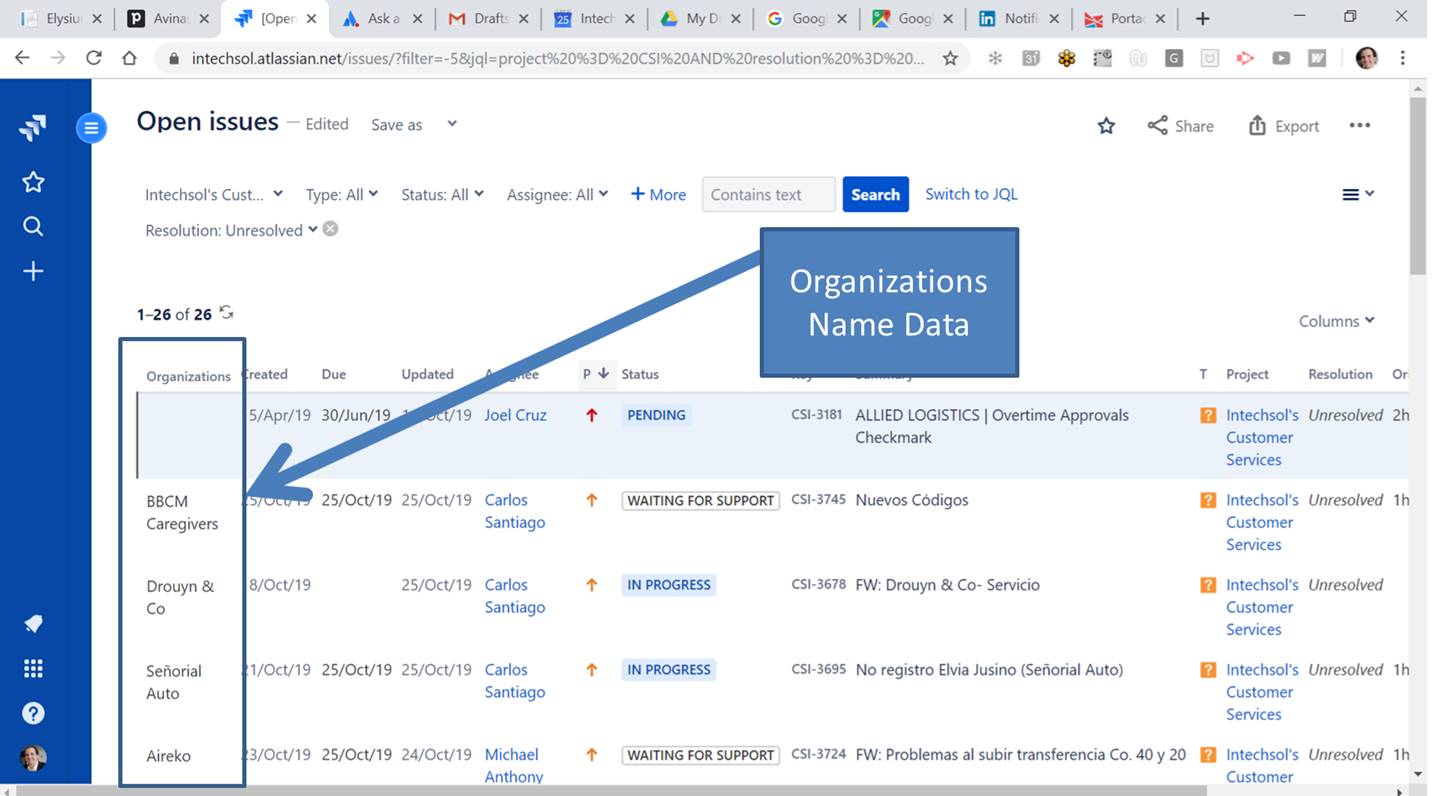Open the Assignee: All dropdown
Image resolution: width=1434 pixels, height=796 pixels.
click(557, 194)
